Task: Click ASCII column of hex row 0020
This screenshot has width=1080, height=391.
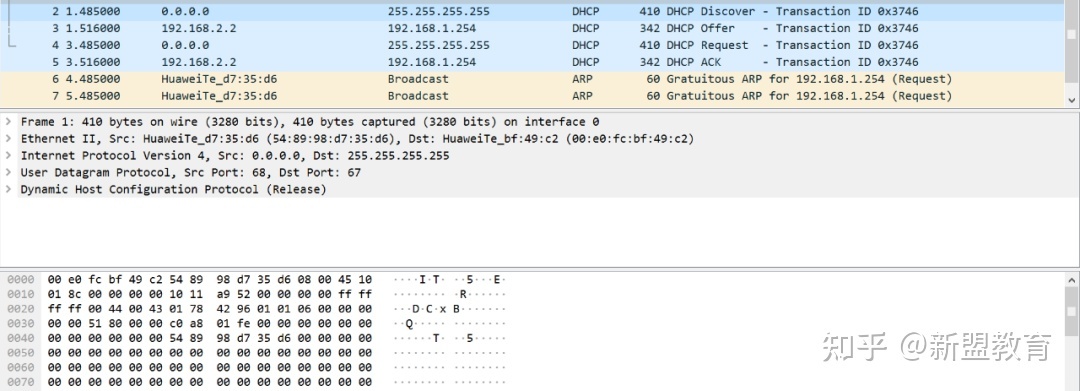Action: 450,308
